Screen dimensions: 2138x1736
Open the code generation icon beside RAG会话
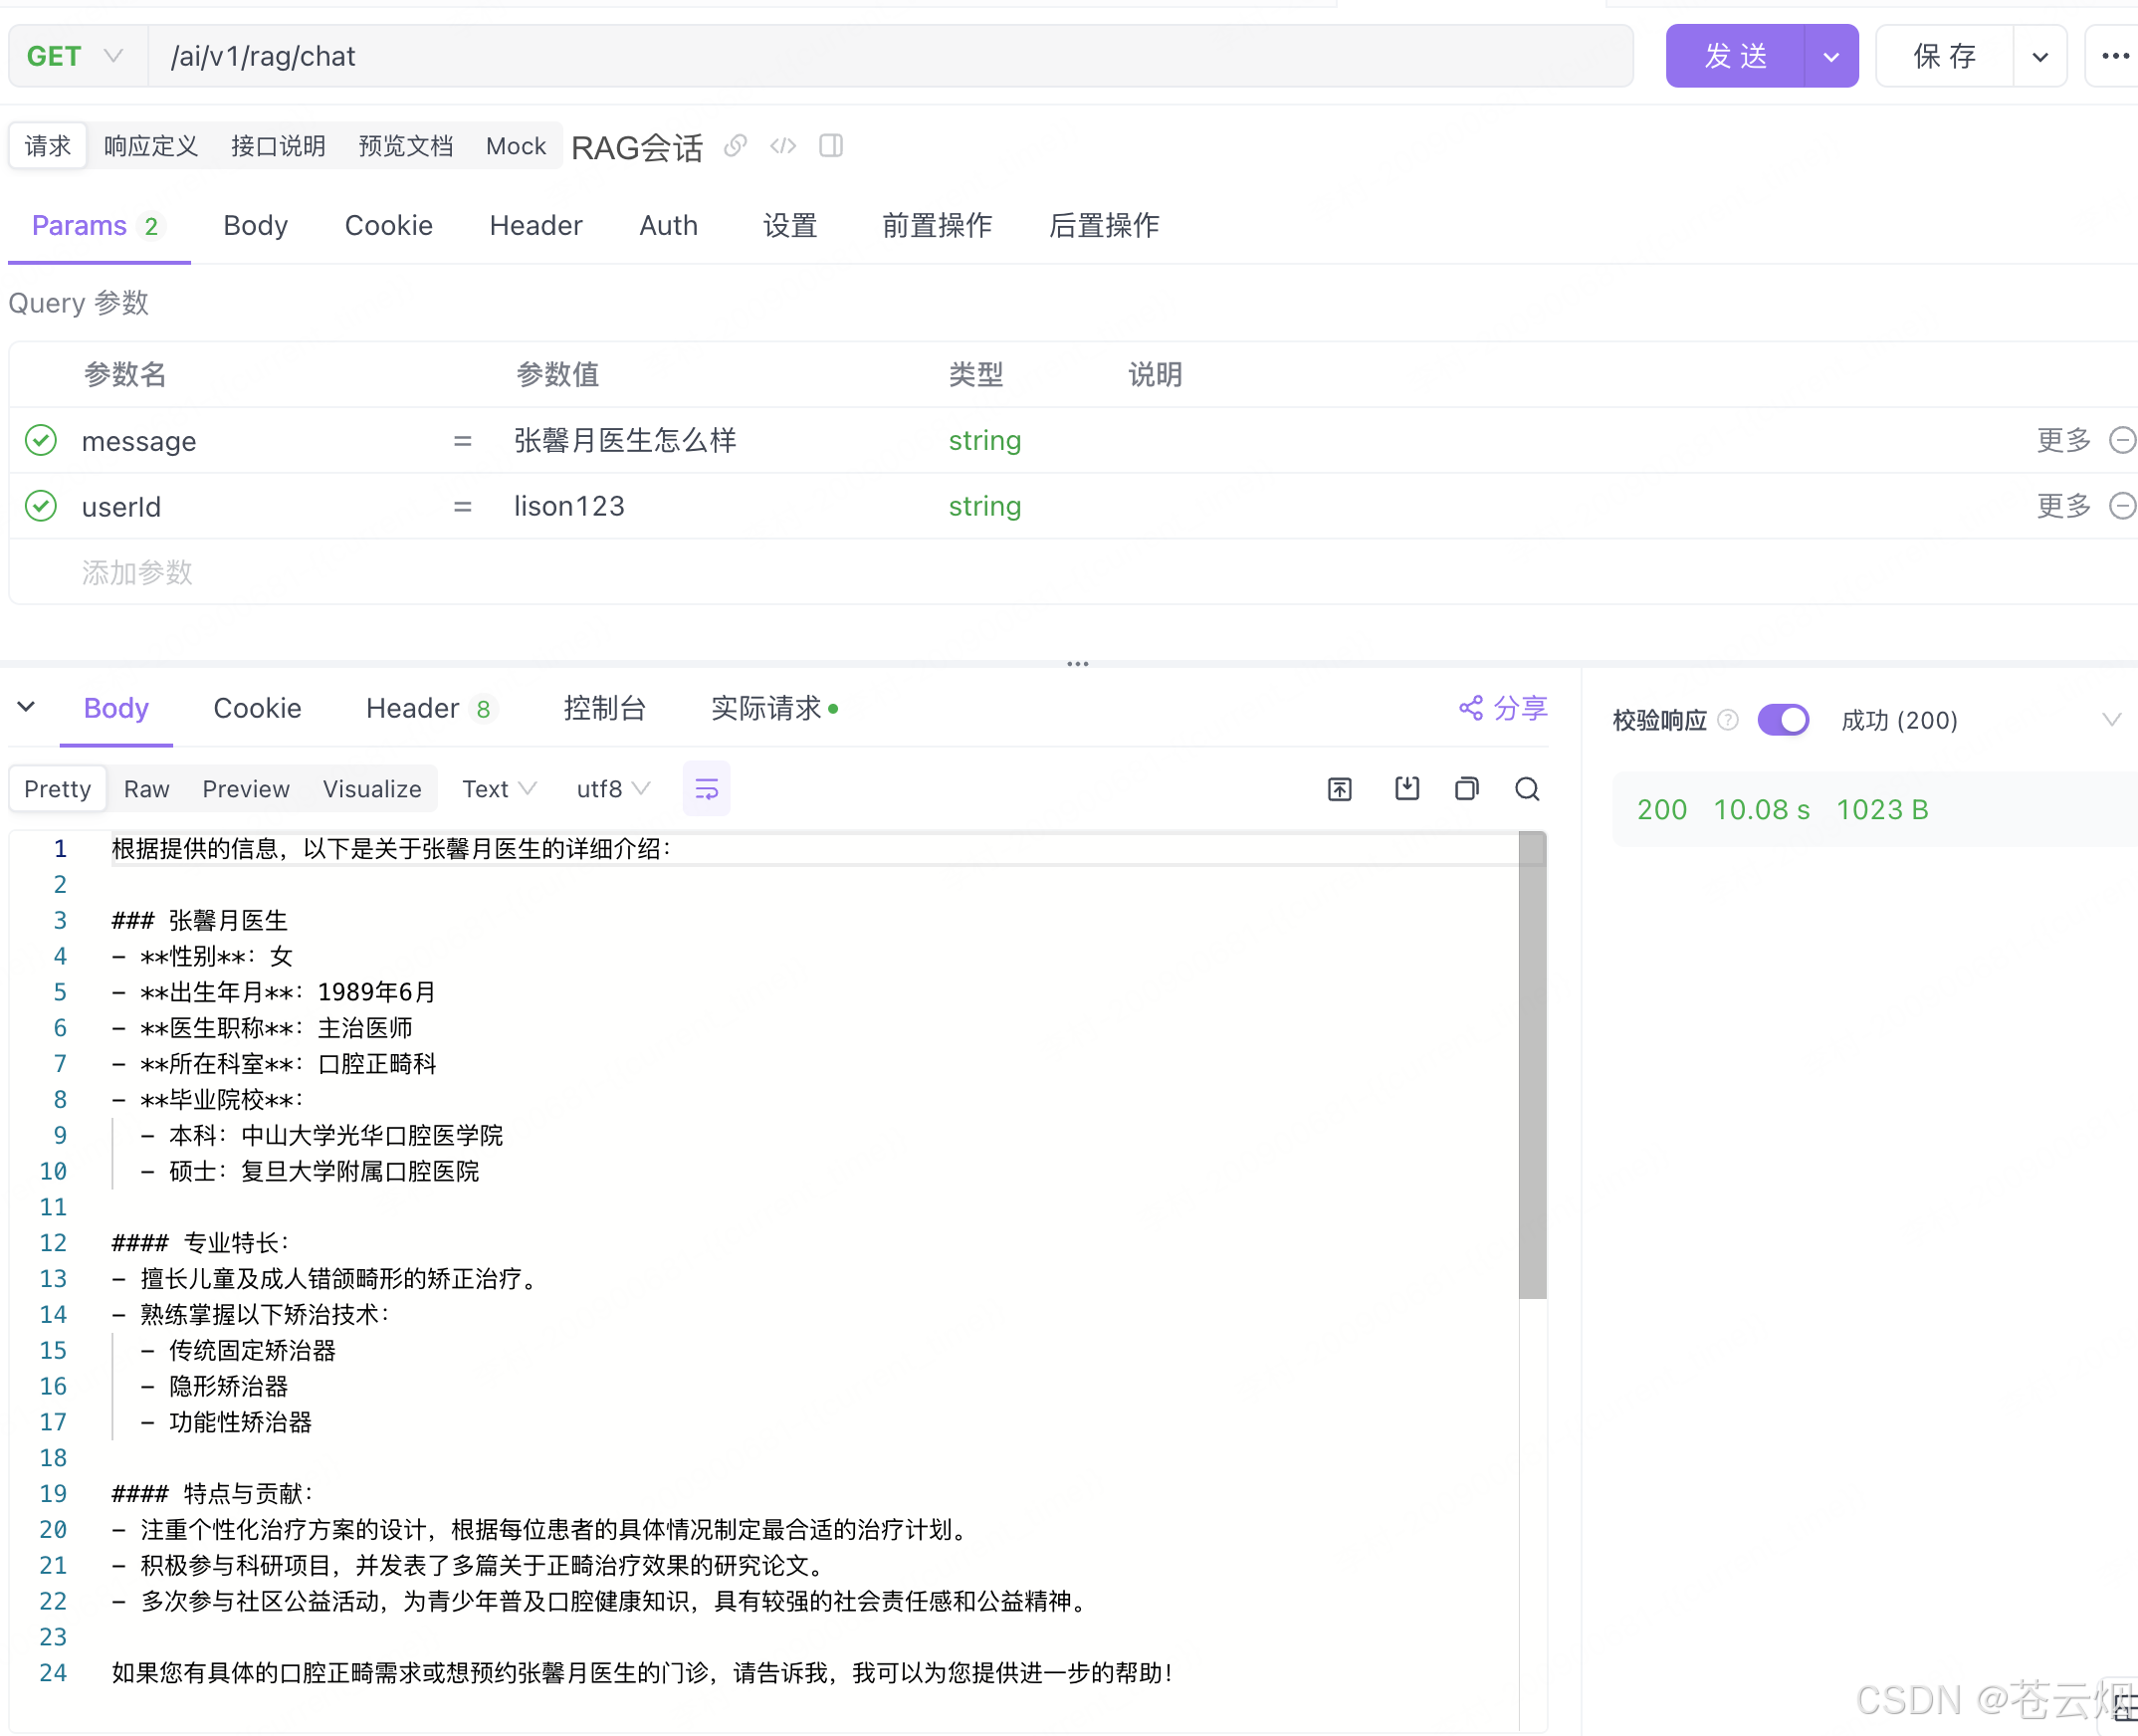coord(783,146)
